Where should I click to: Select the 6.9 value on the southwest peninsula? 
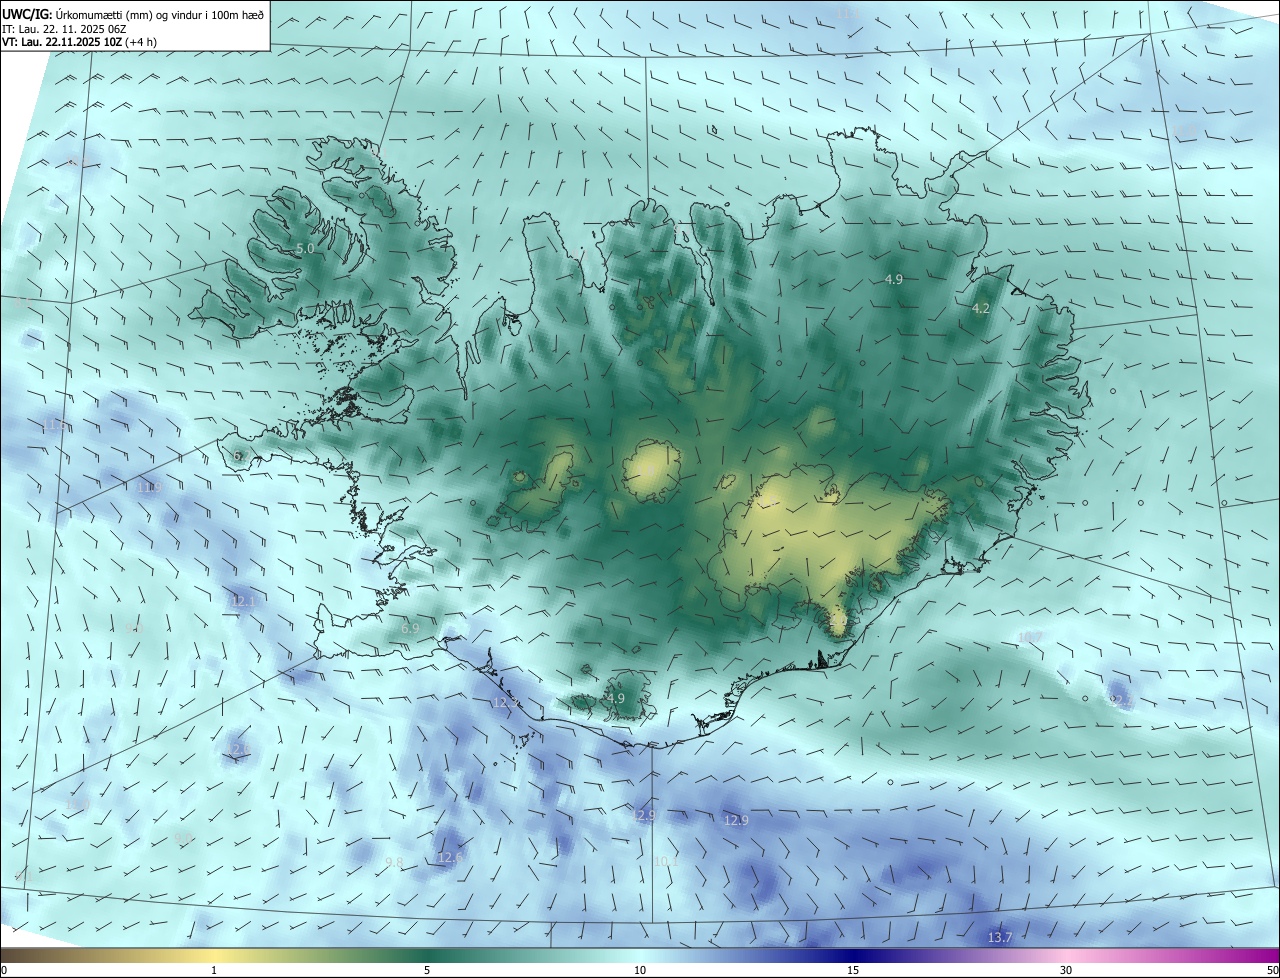click(x=410, y=628)
